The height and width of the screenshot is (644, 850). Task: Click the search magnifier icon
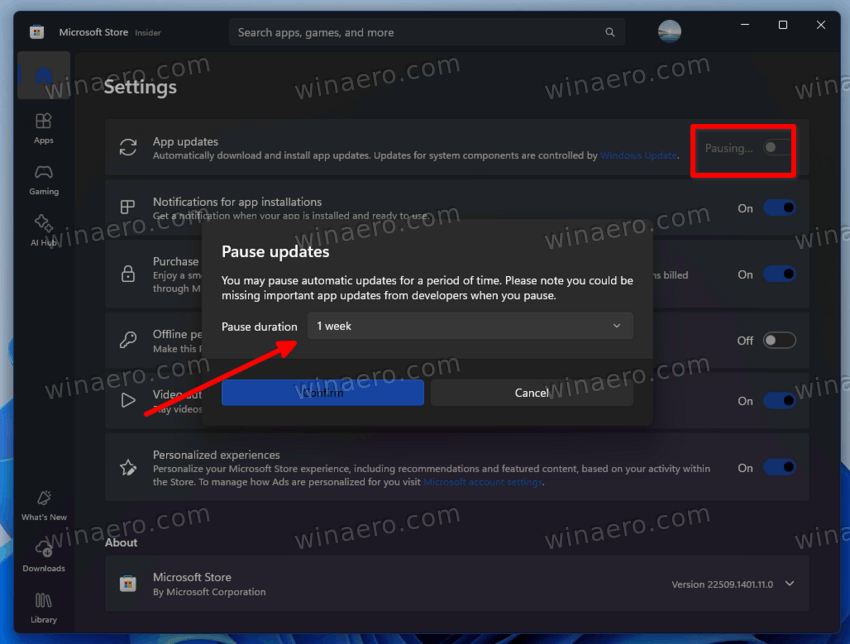click(610, 33)
